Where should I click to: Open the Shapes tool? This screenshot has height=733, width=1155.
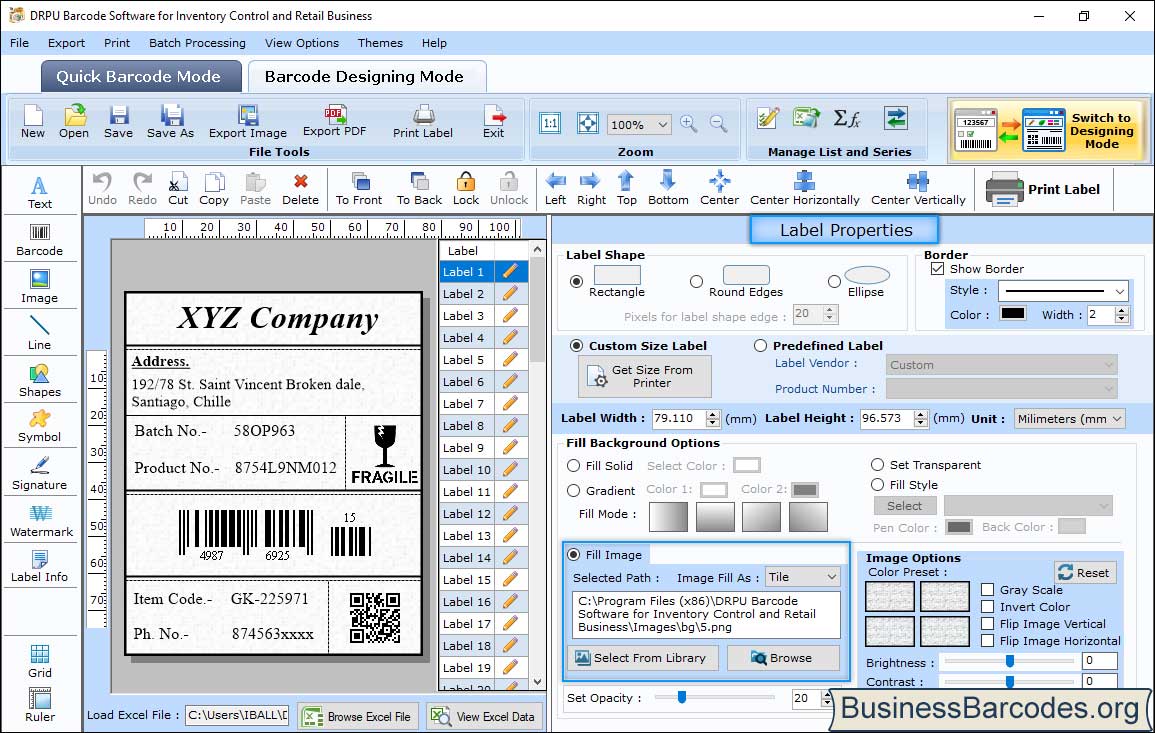coord(40,380)
